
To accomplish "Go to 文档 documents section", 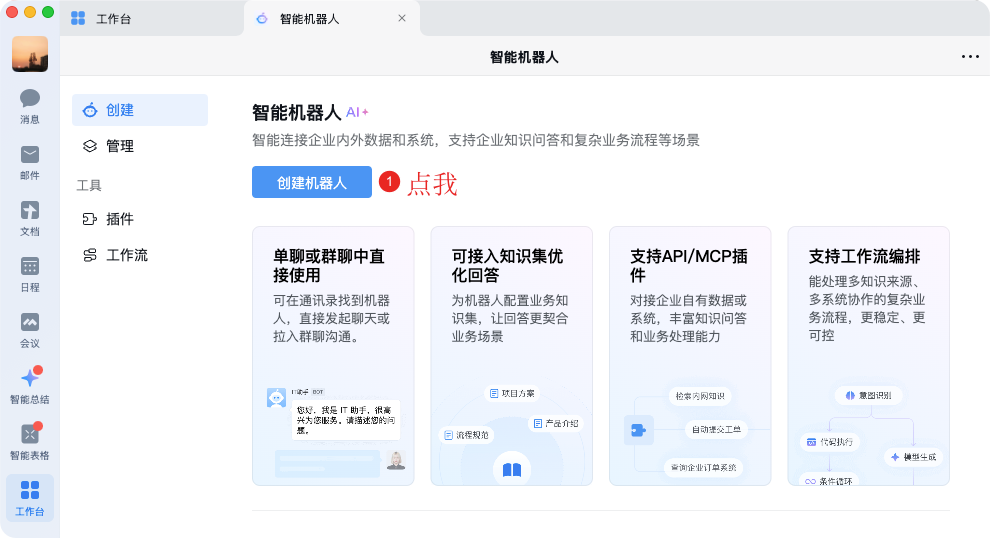I will click(x=30, y=217).
